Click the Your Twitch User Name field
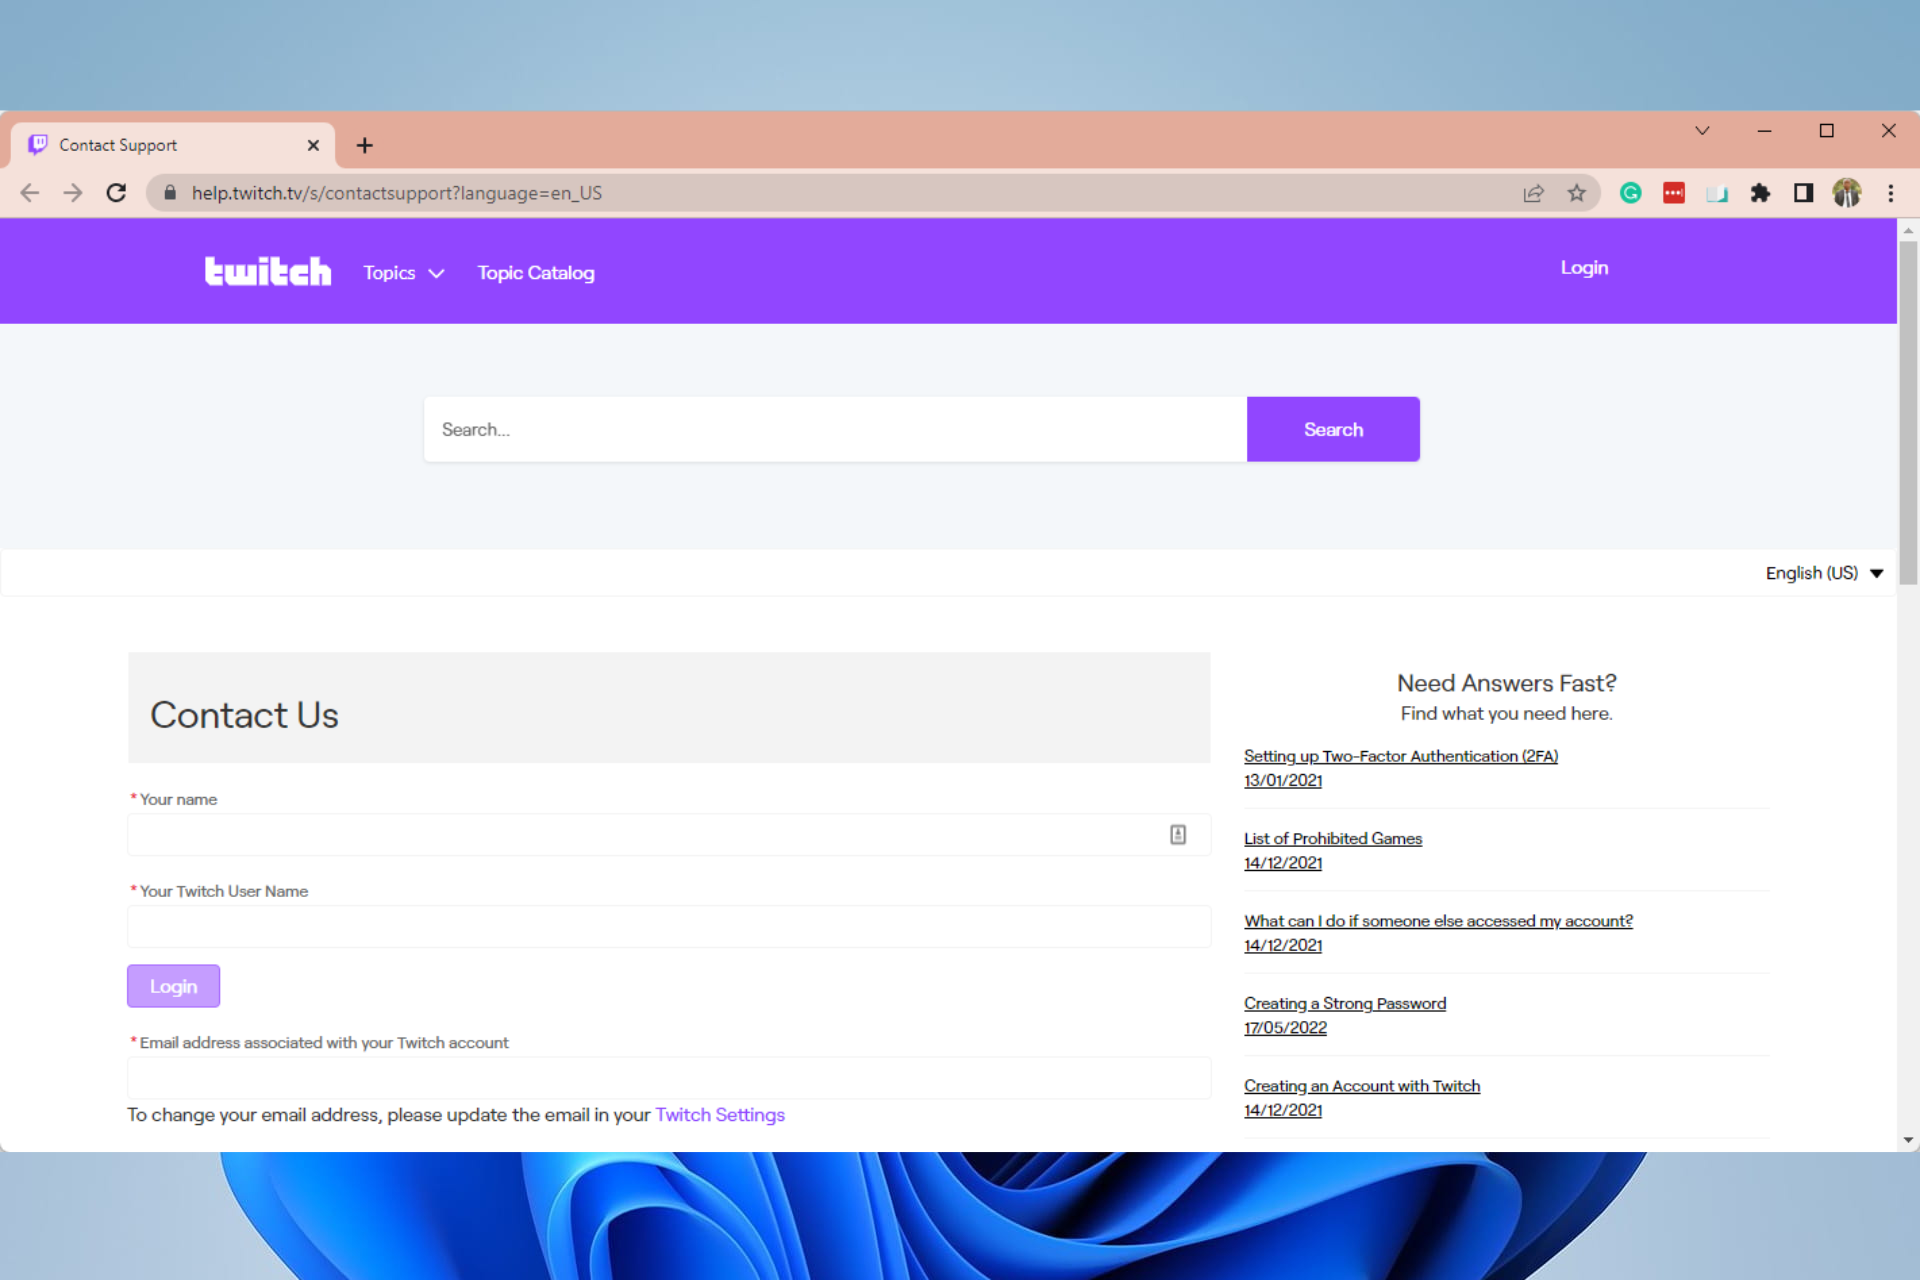 click(x=669, y=926)
